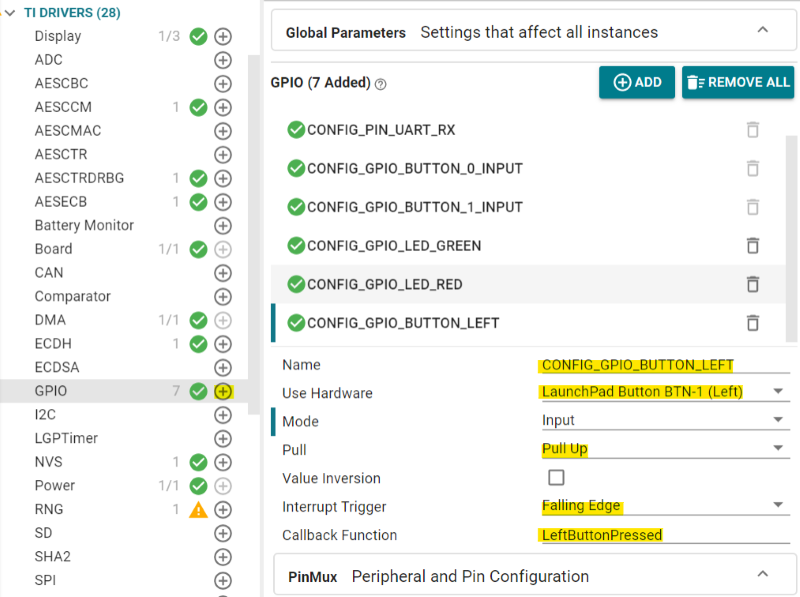800x597 pixels.
Task: Click the RNG warning triangle icon
Action: (198, 509)
